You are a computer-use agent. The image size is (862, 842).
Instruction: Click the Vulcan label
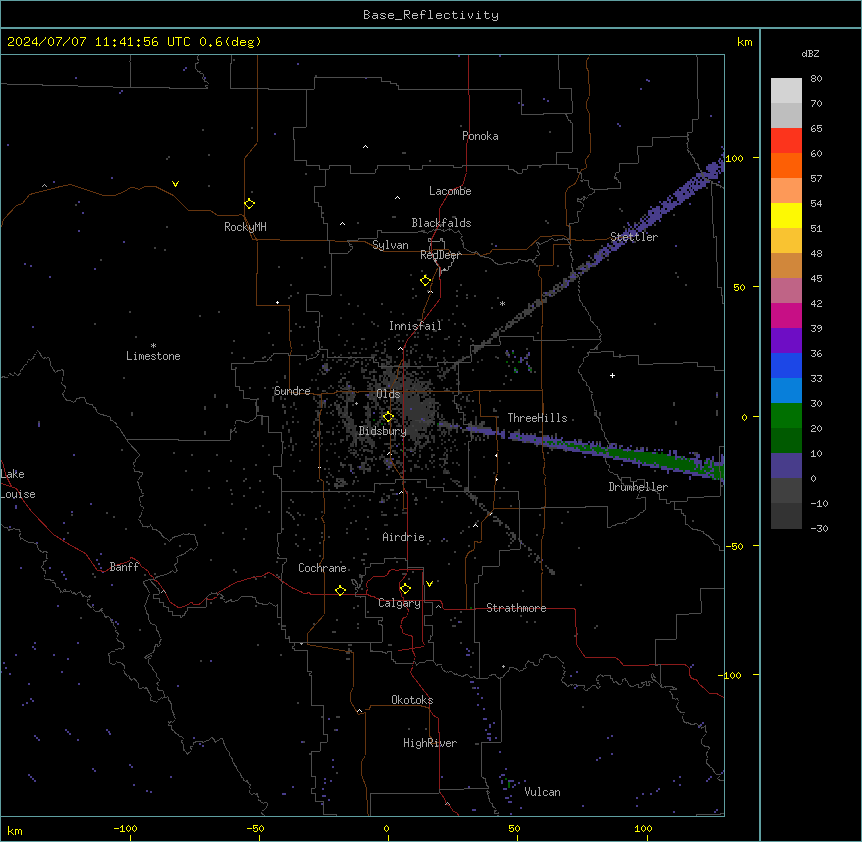[543, 792]
